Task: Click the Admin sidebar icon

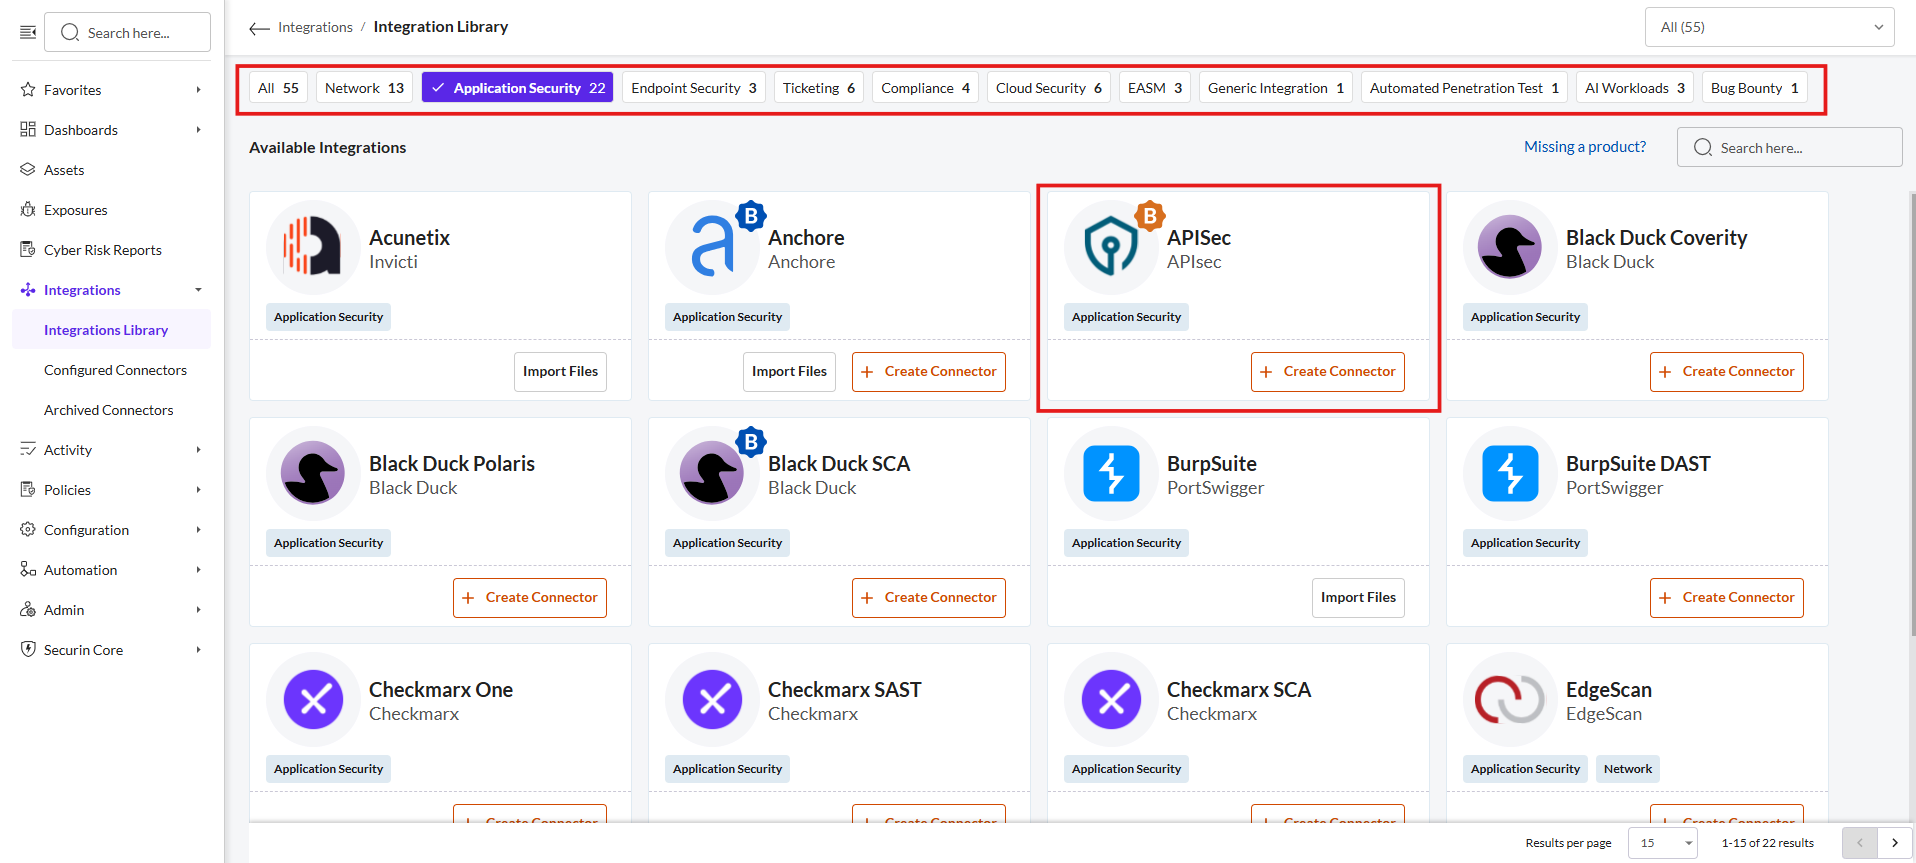Action: click(x=28, y=610)
